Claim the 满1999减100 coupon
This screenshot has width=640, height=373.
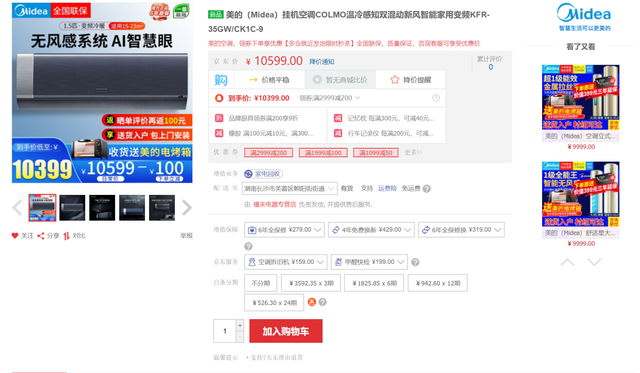click(323, 153)
